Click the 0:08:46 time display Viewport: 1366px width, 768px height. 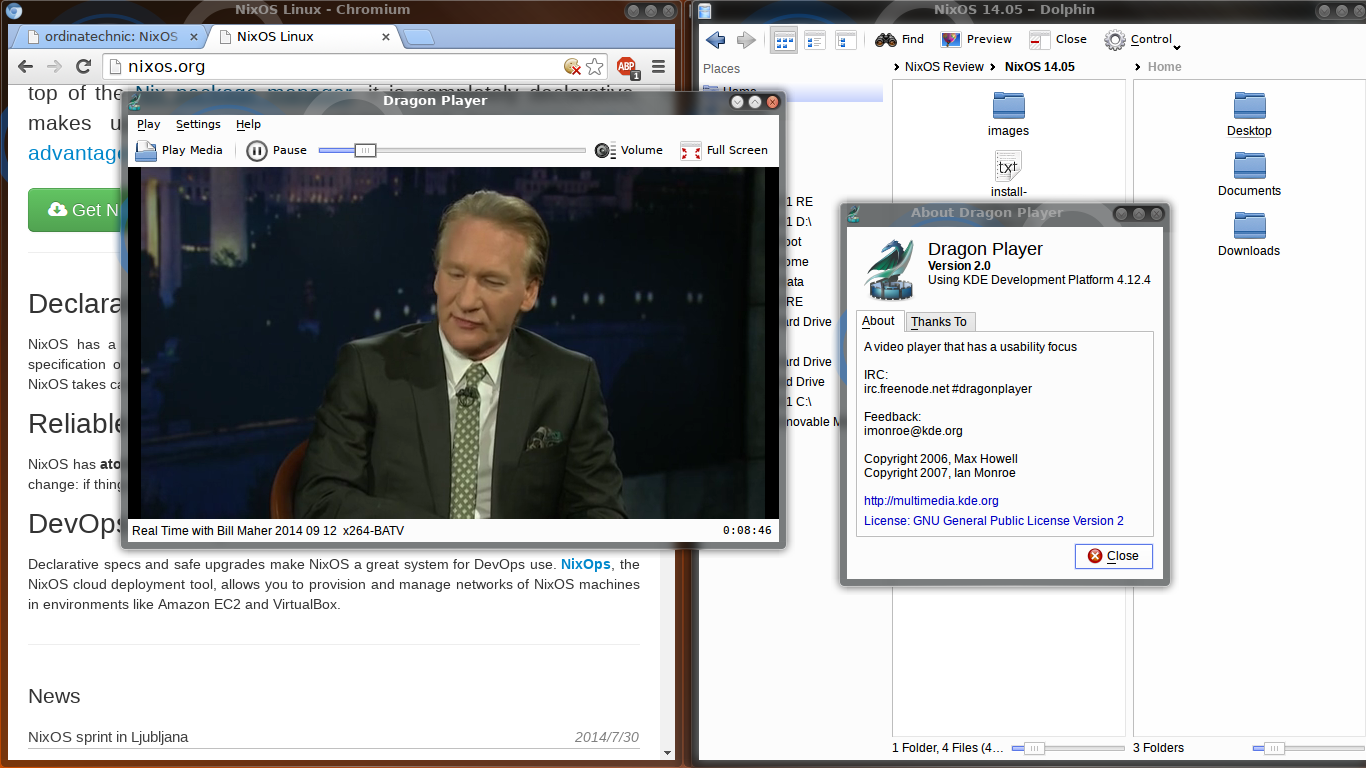[747, 530]
